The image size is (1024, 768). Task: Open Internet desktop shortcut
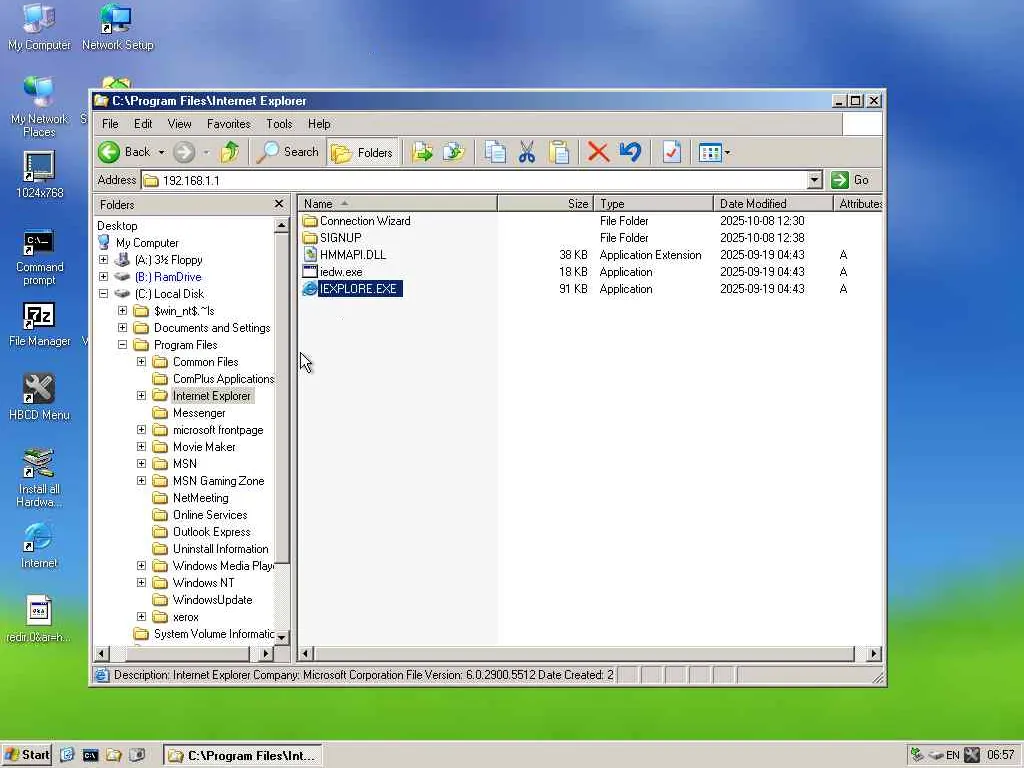39,545
